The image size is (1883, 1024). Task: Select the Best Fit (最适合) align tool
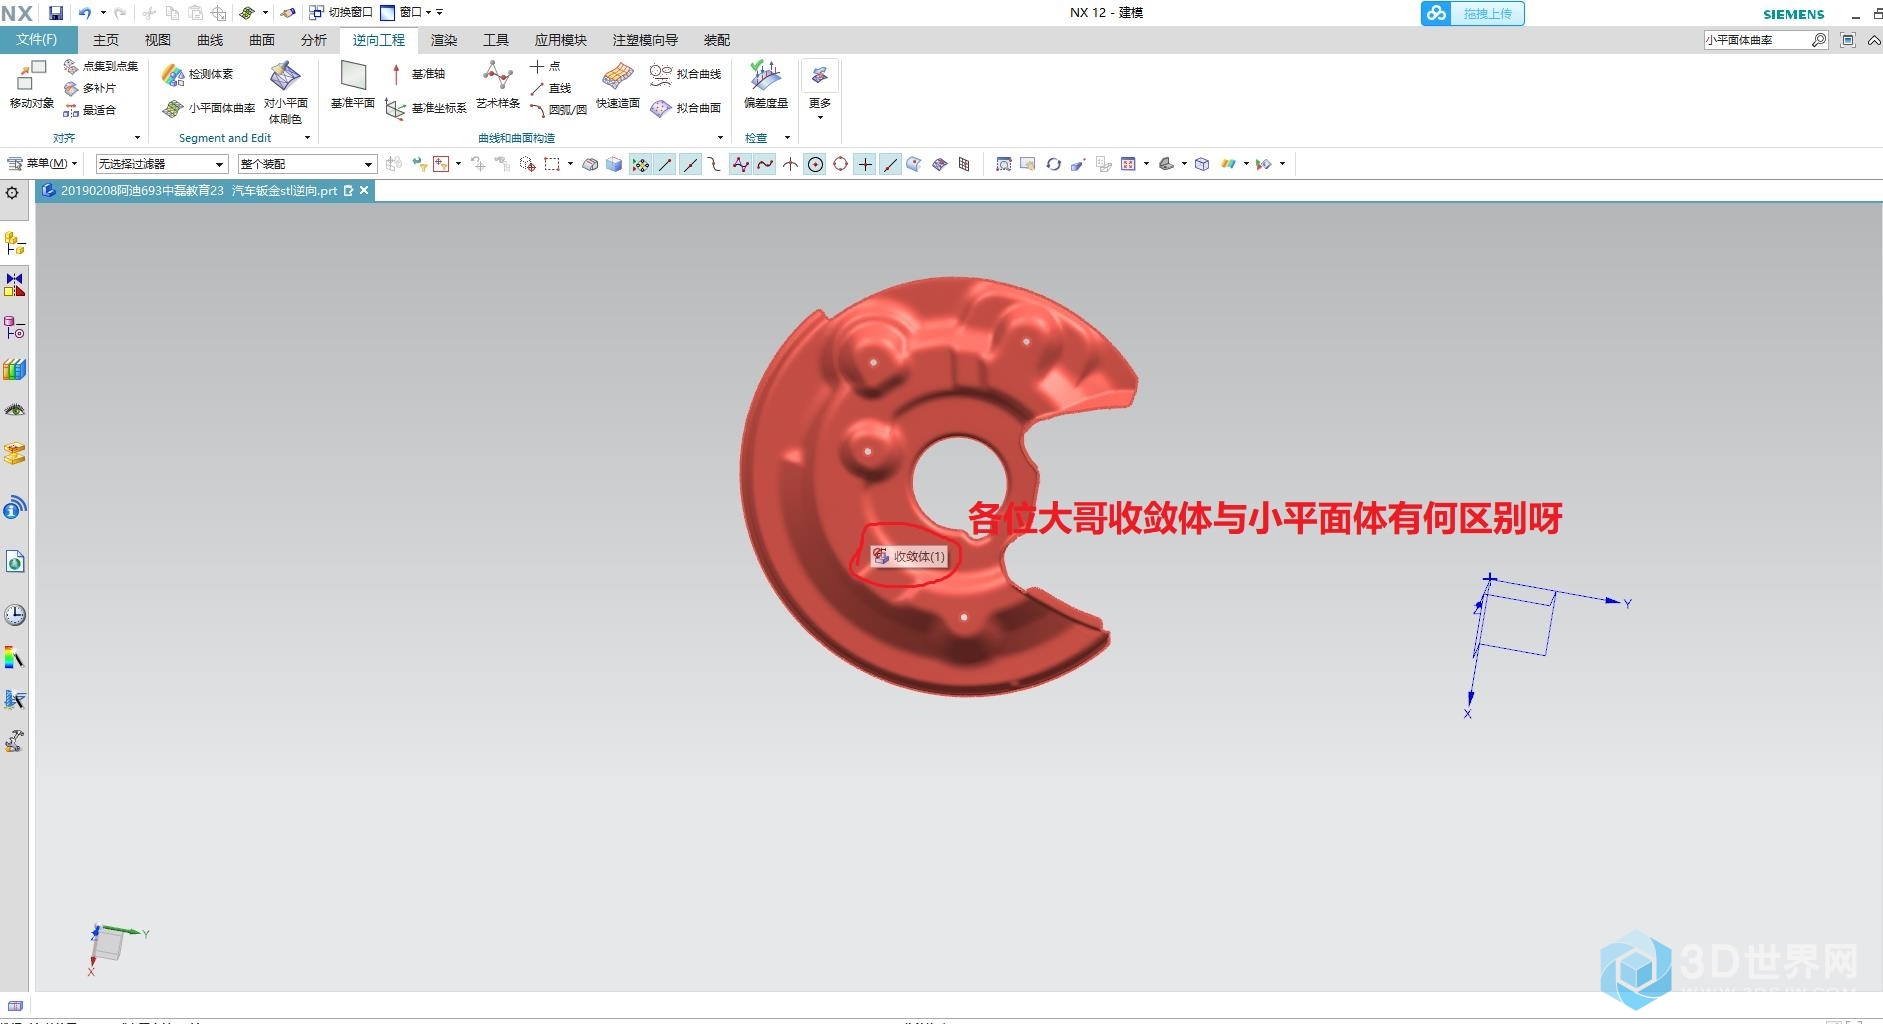coord(90,110)
